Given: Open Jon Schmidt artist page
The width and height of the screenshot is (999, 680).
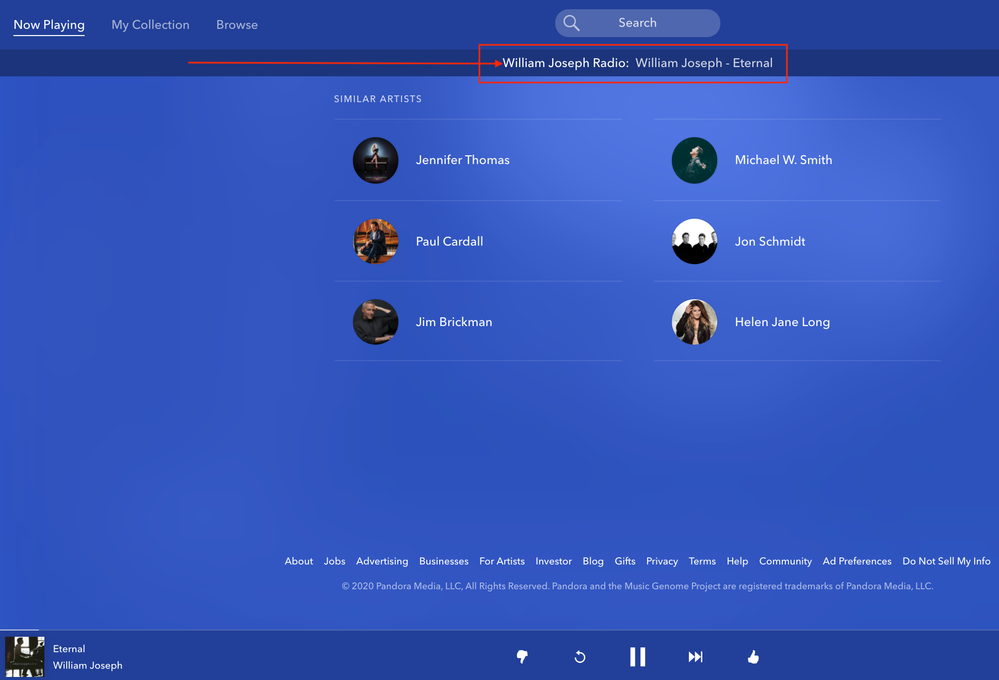Looking at the screenshot, I should coord(769,241).
